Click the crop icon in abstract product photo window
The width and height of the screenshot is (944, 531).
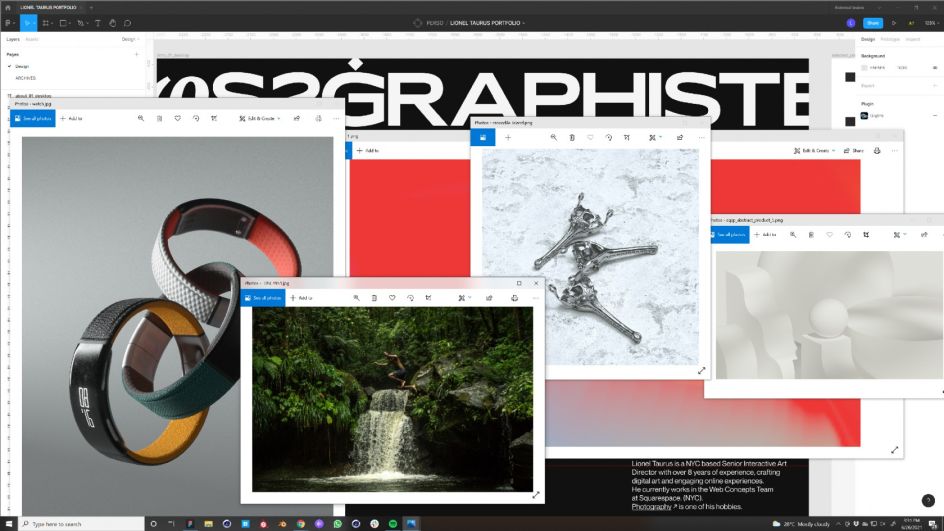[x=867, y=235]
